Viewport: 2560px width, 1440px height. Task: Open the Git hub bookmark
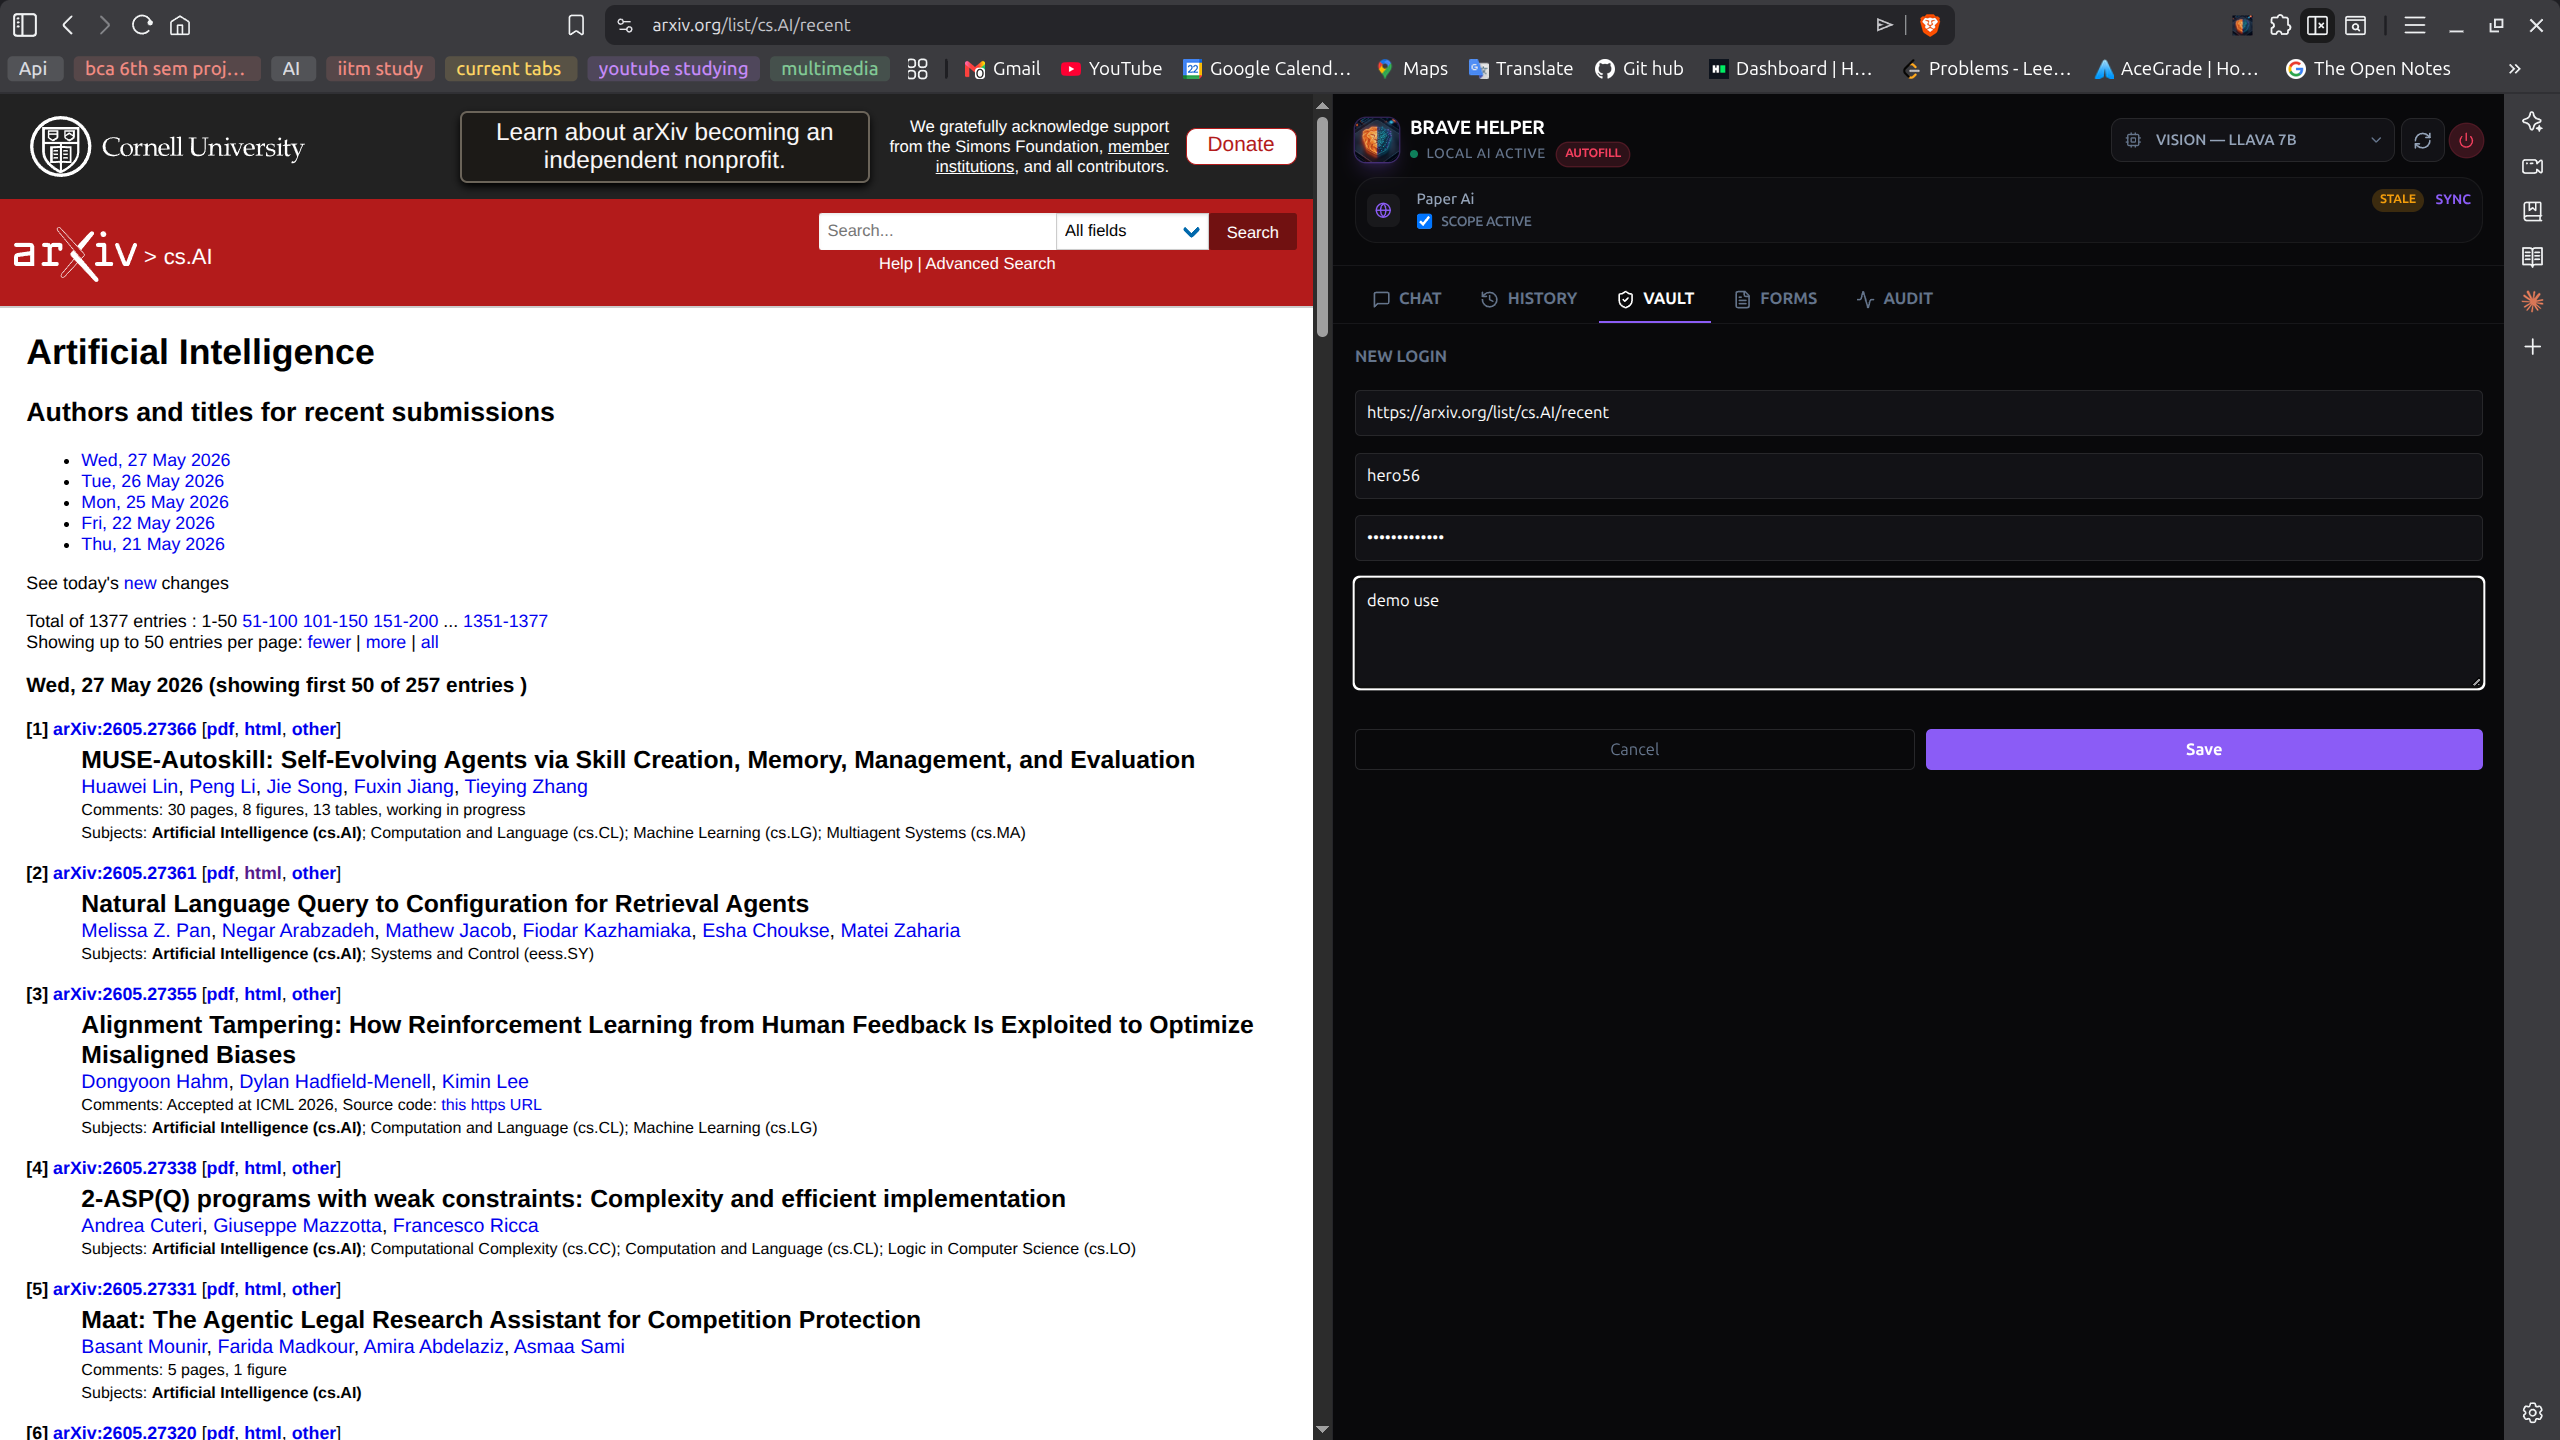coord(1639,68)
